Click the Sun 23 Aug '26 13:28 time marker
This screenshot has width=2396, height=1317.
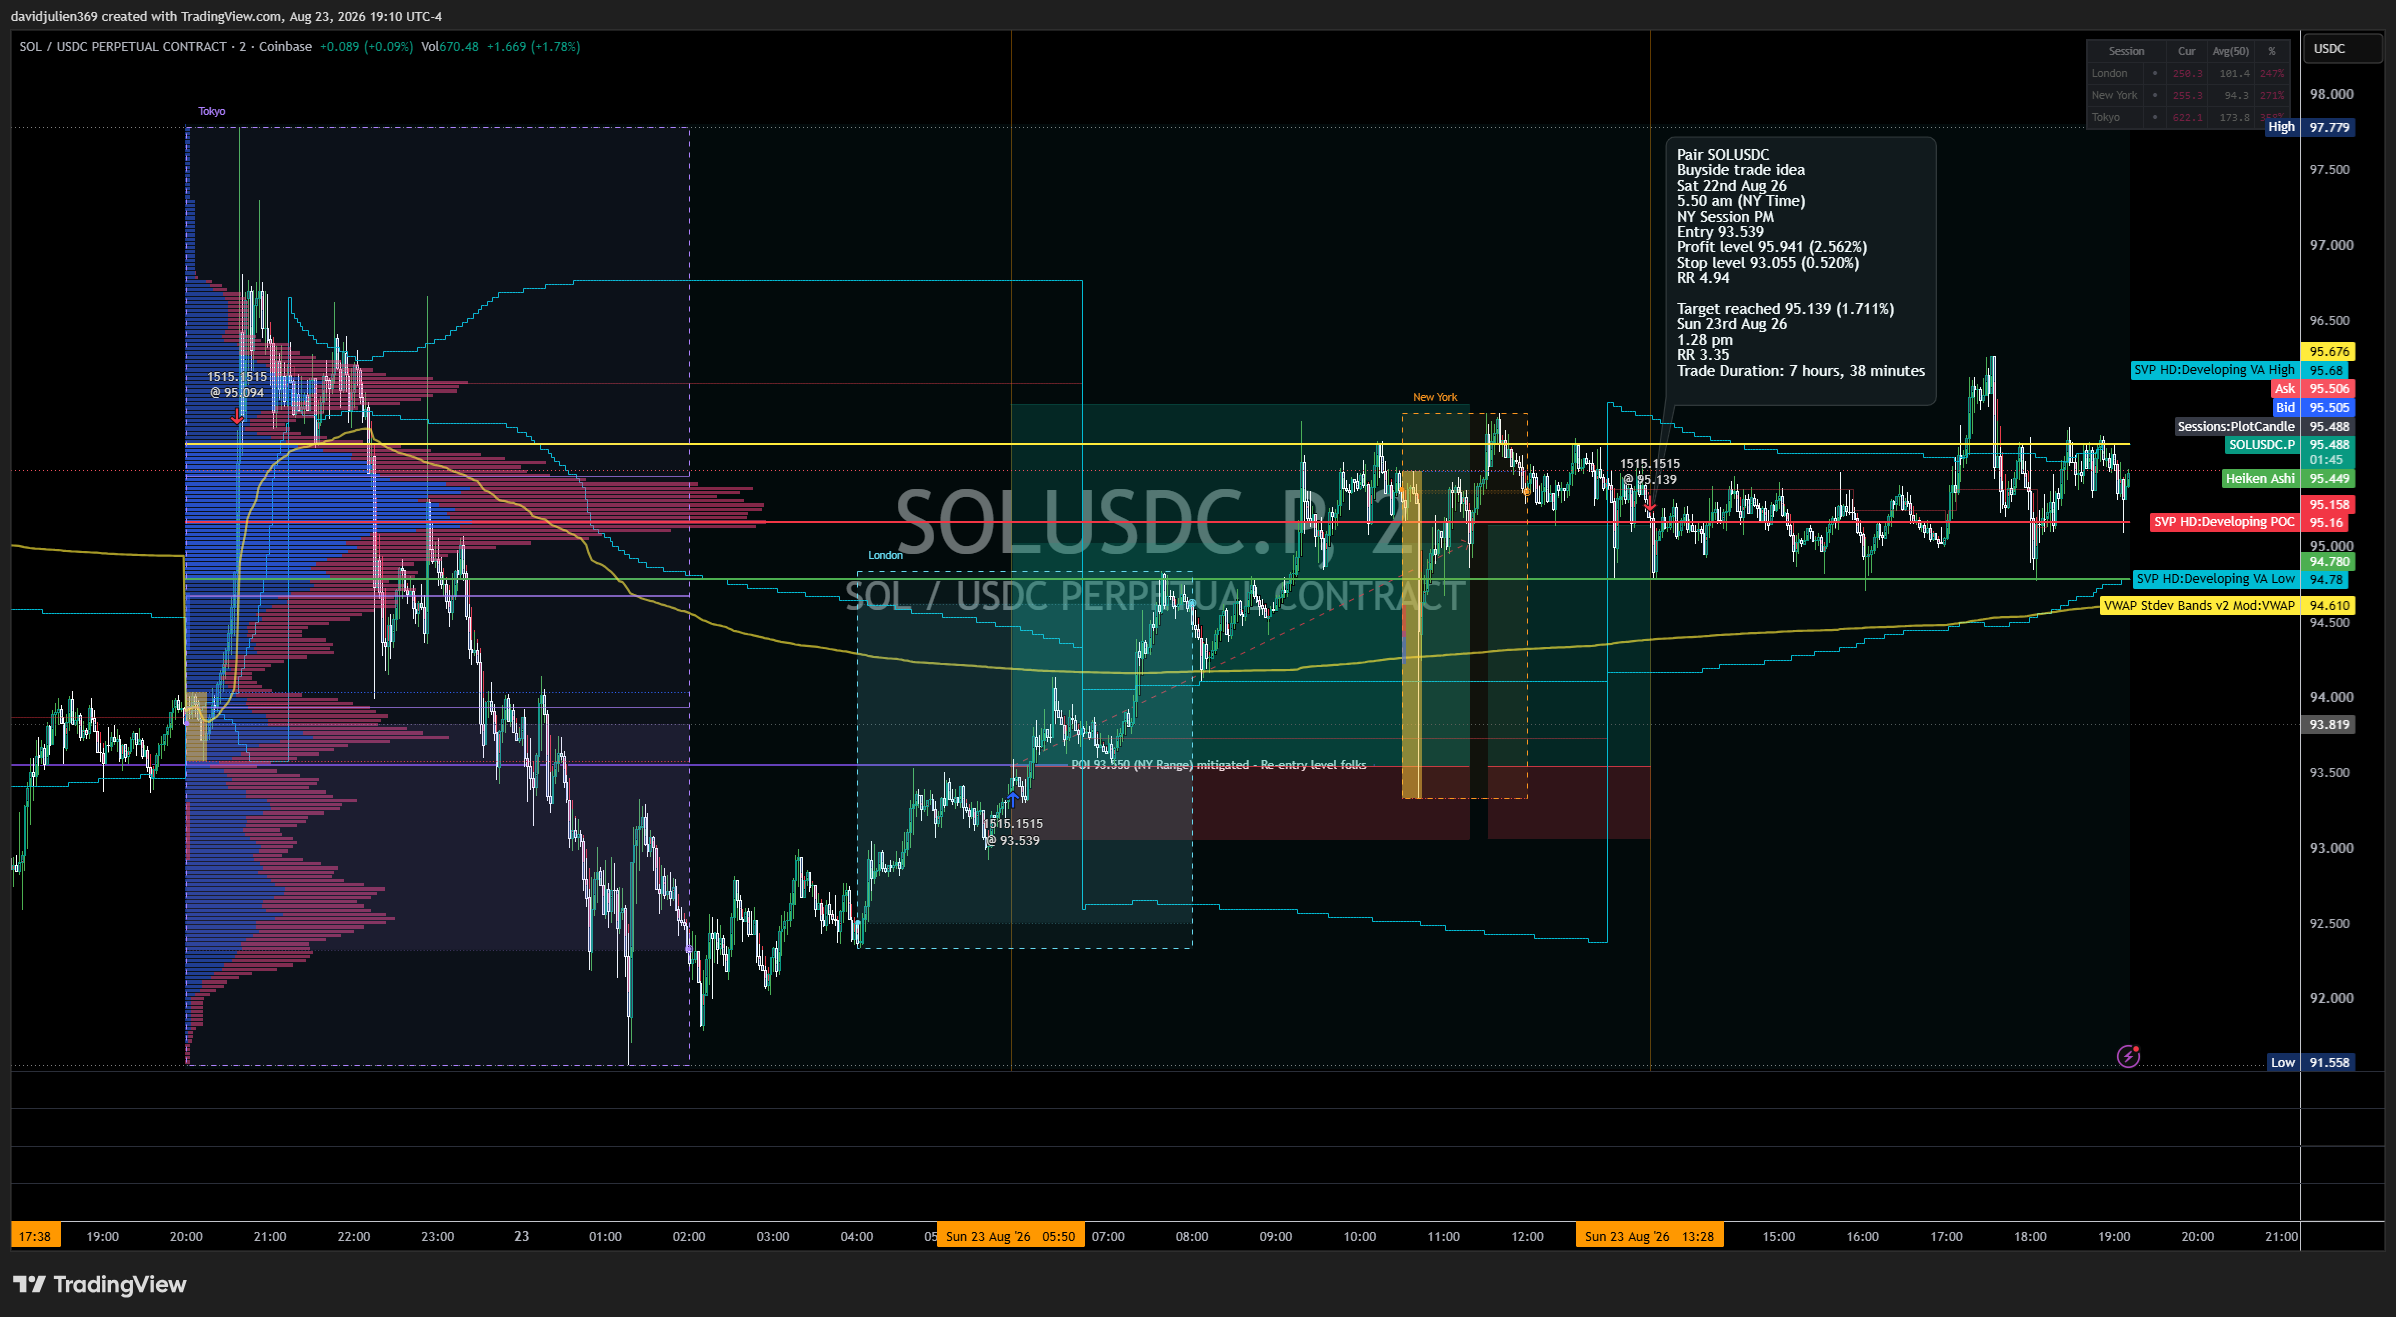pyautogui.click(x=1649, y=1236)
